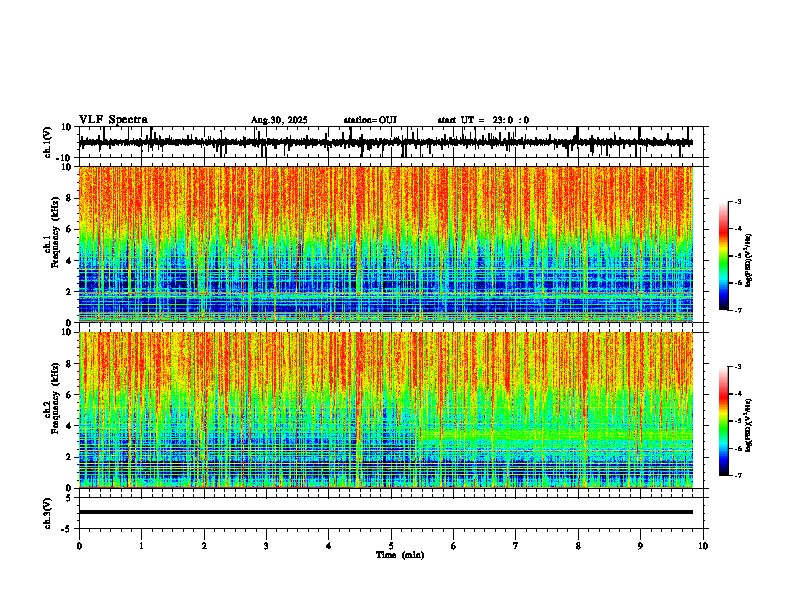Click time axis tick label "0"
This screenshot has height=612, width=792.
point(79,546)
